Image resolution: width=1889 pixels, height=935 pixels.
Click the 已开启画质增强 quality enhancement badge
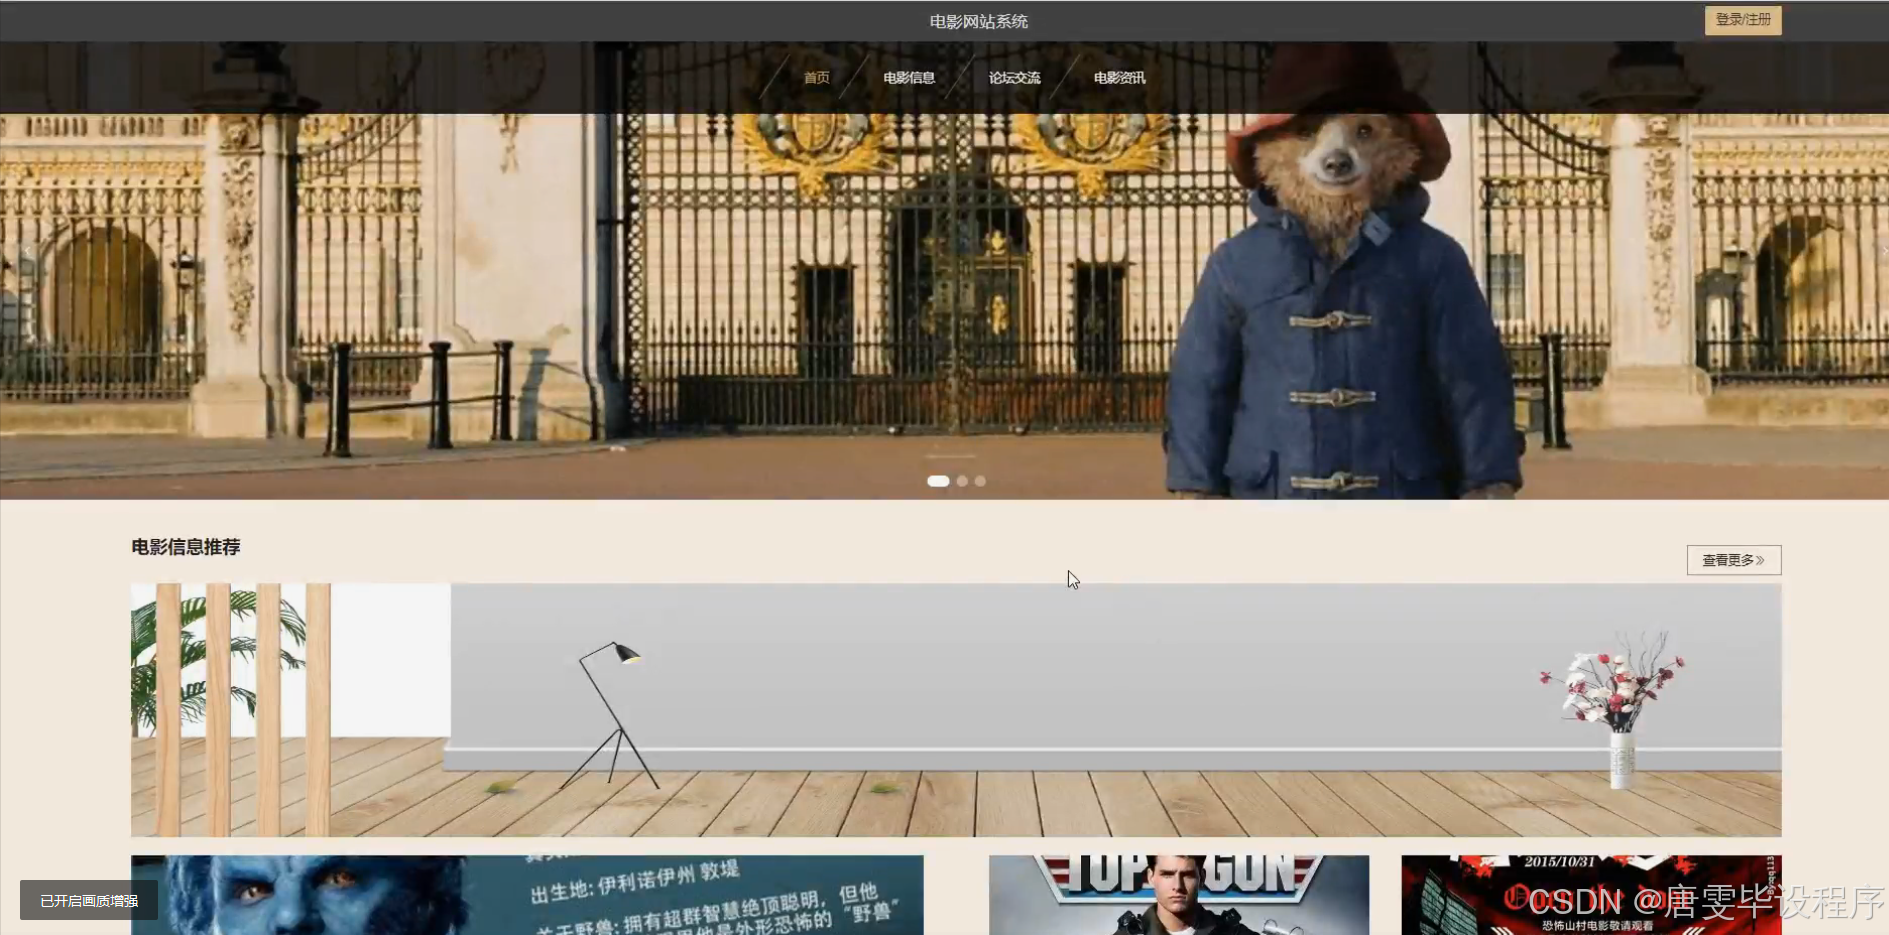click(89, 901)
